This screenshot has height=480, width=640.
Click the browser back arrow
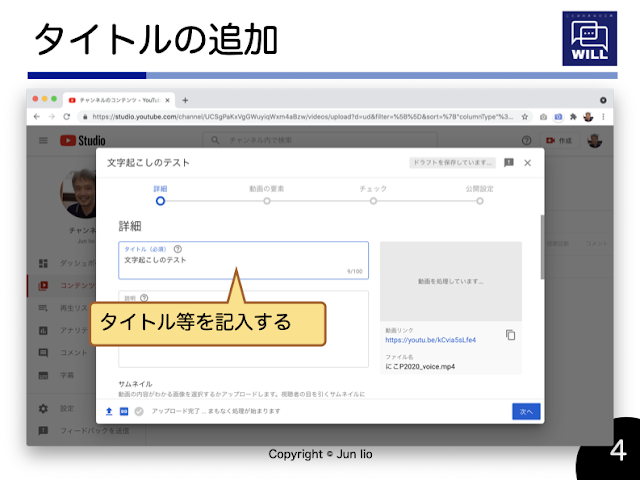pos(37,117)
